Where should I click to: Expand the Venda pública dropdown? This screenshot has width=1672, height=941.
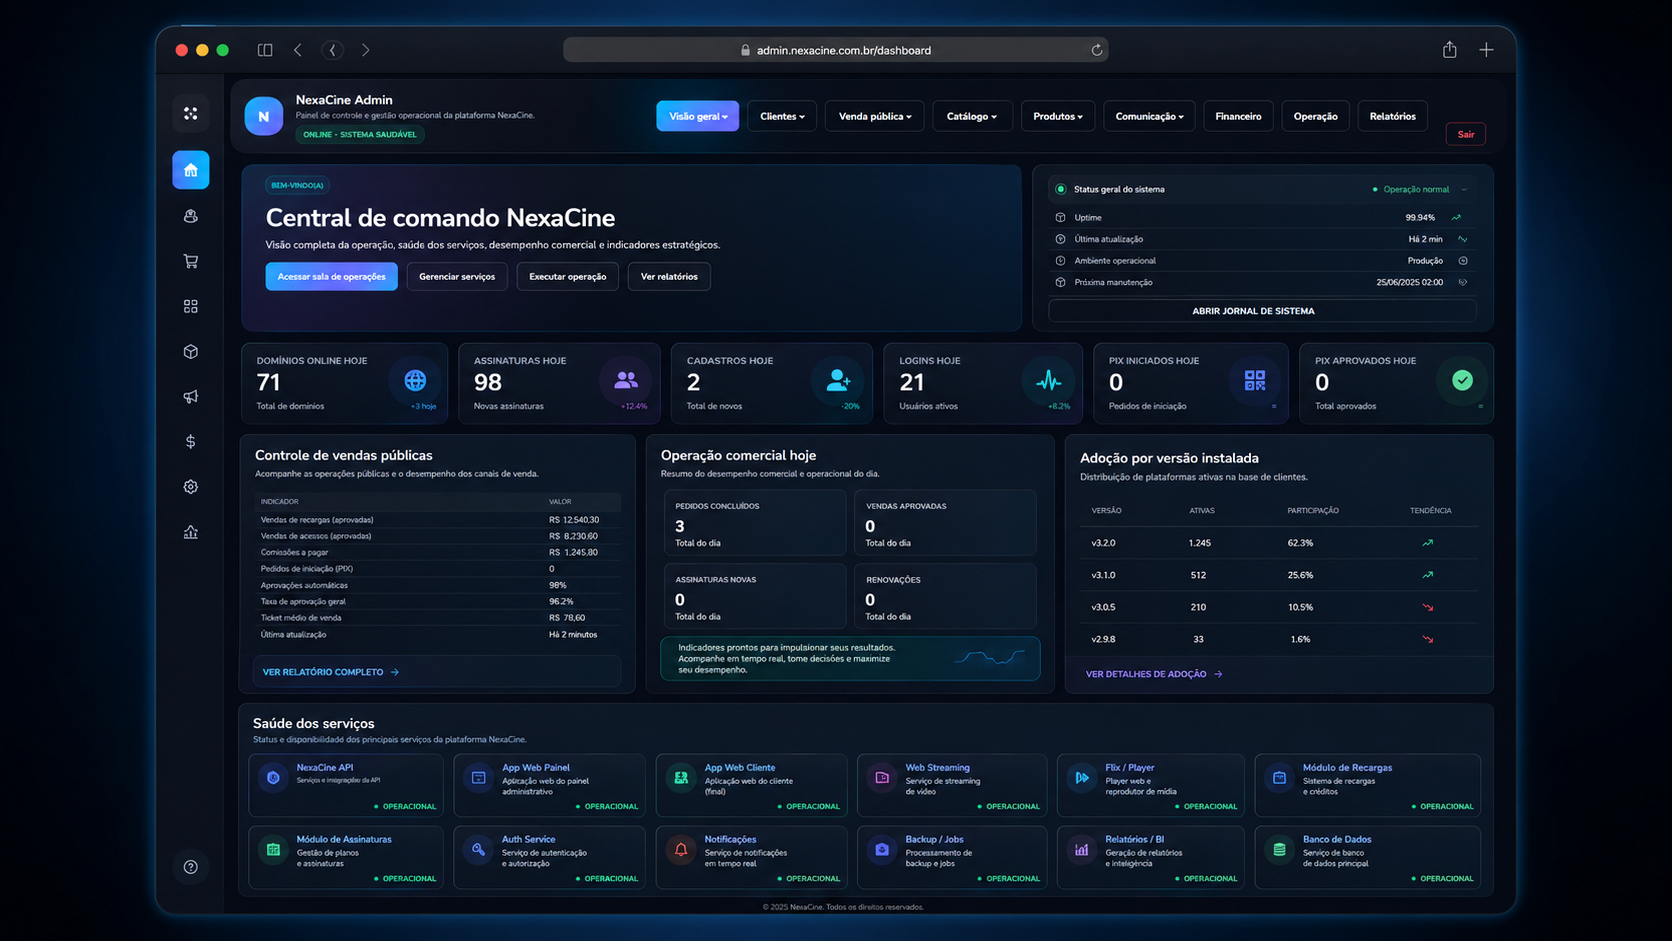pos(875,116)
